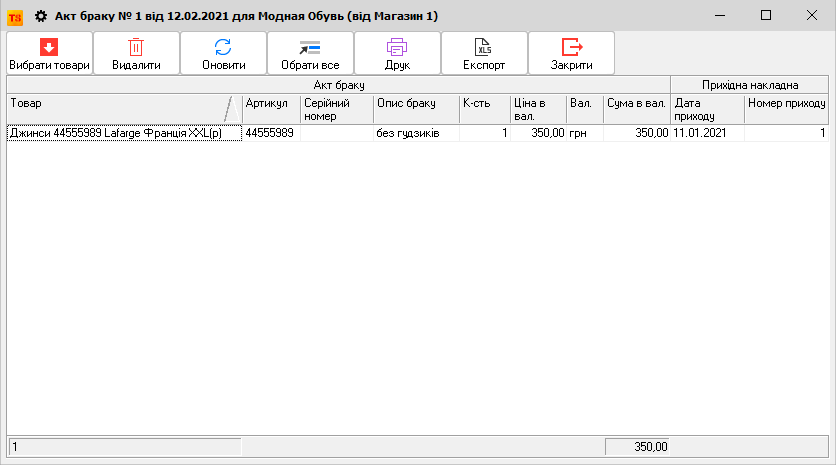
Task: Maximize the Акт браку window
Action: tap(766, 16)
